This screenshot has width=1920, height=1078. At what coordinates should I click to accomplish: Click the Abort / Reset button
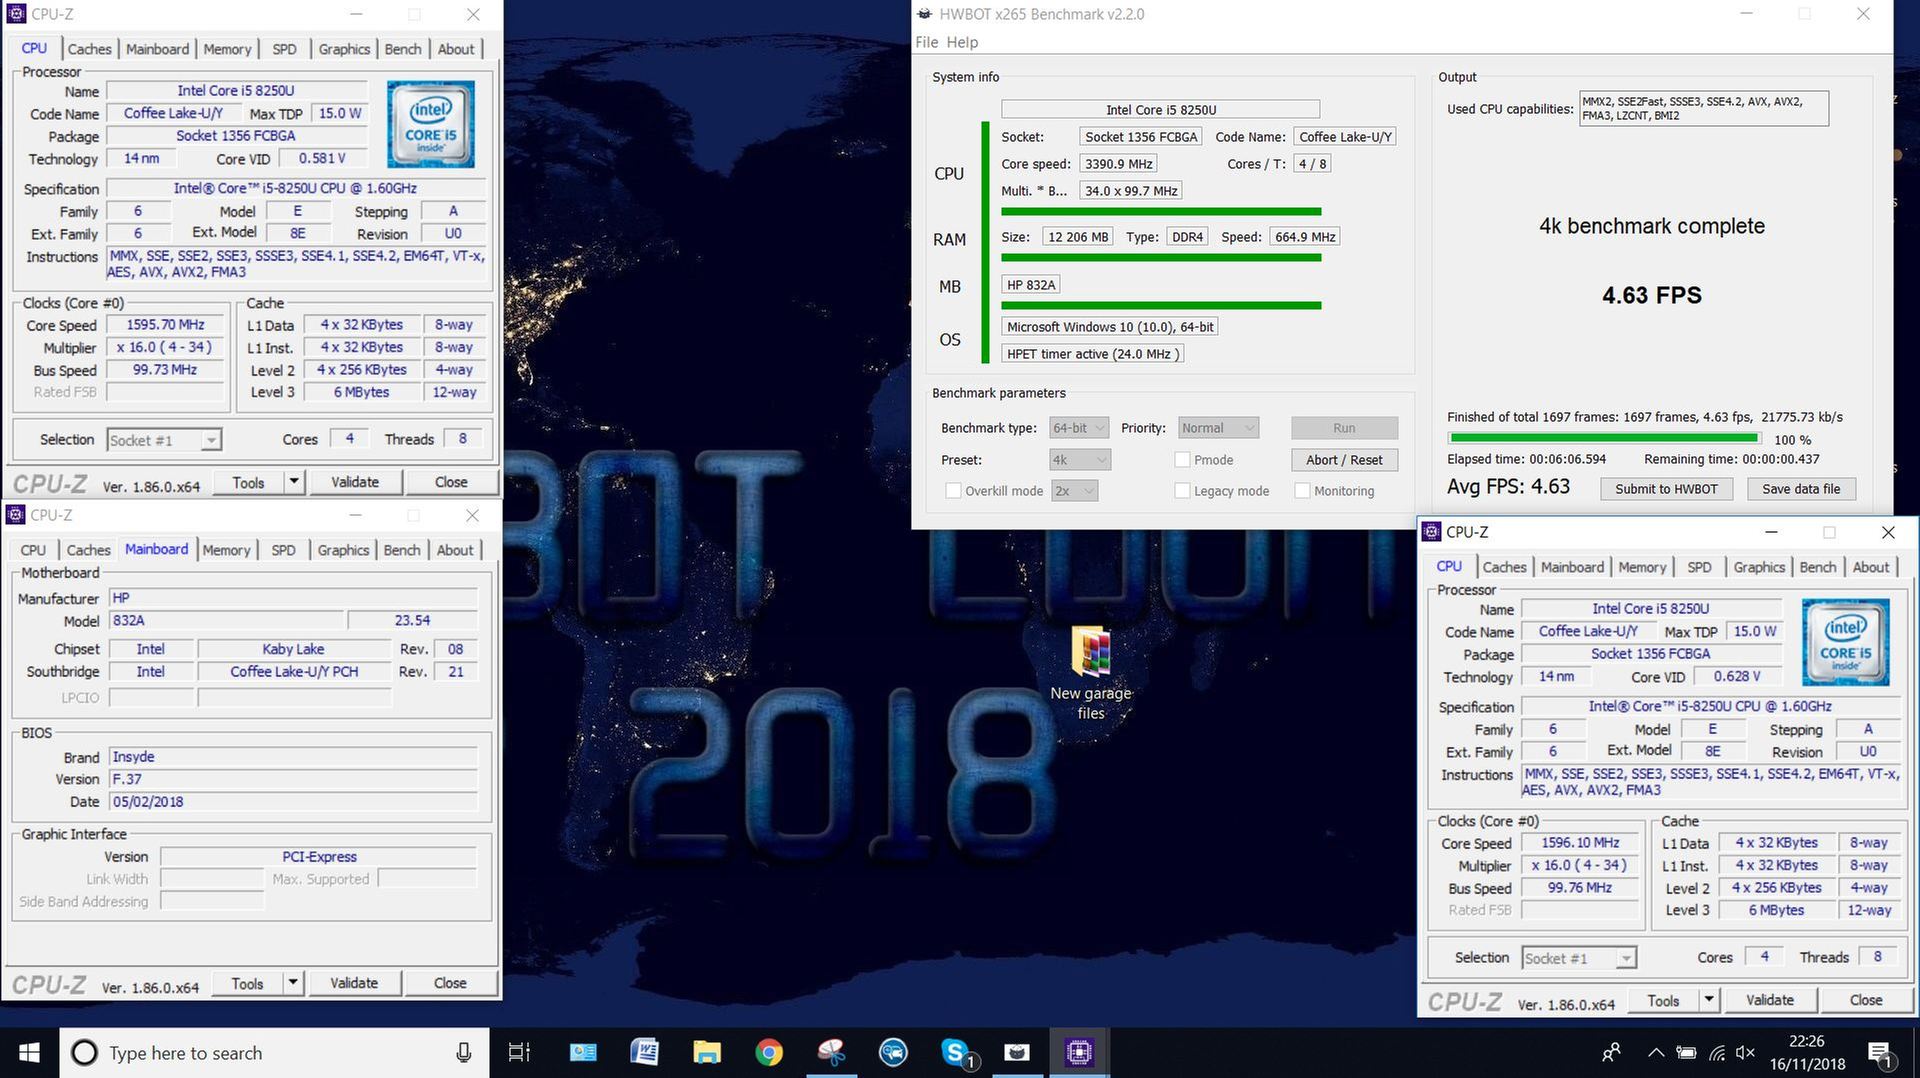pyautogui.click(x=1344, y=460)
